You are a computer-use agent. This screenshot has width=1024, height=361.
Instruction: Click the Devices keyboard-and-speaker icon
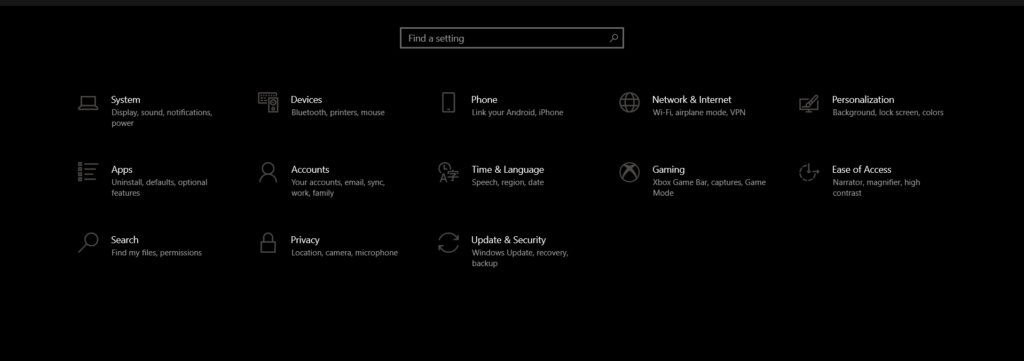pyautogui.click(x=268, y=102)
